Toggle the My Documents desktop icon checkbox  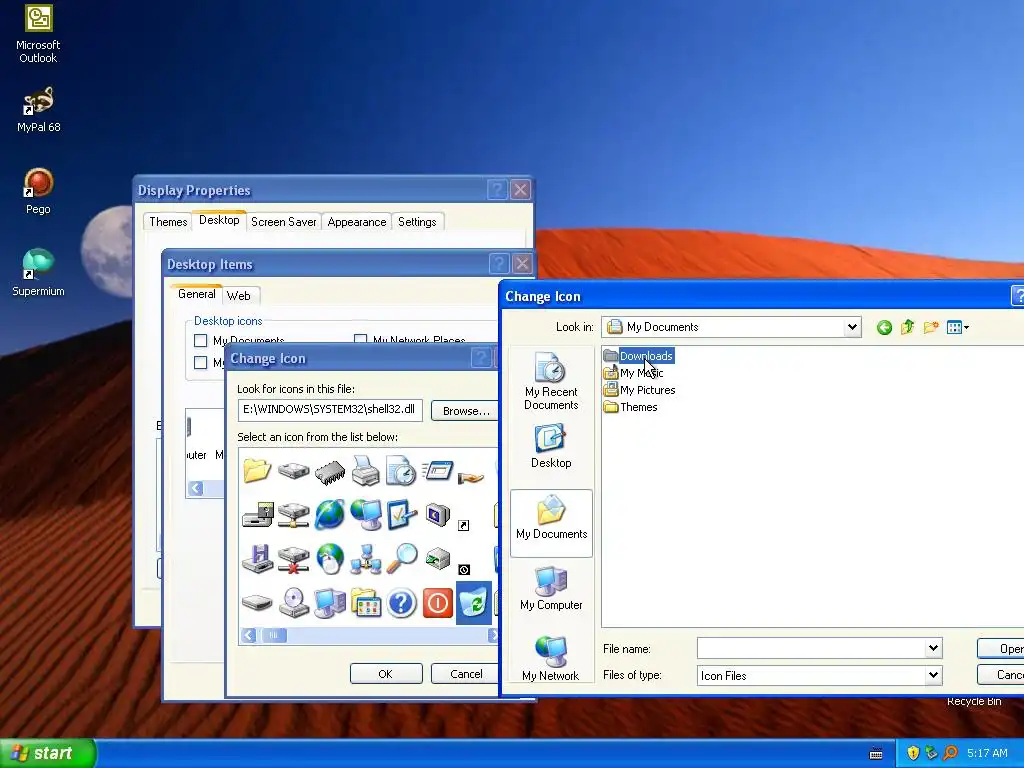[x=200, y=340]
